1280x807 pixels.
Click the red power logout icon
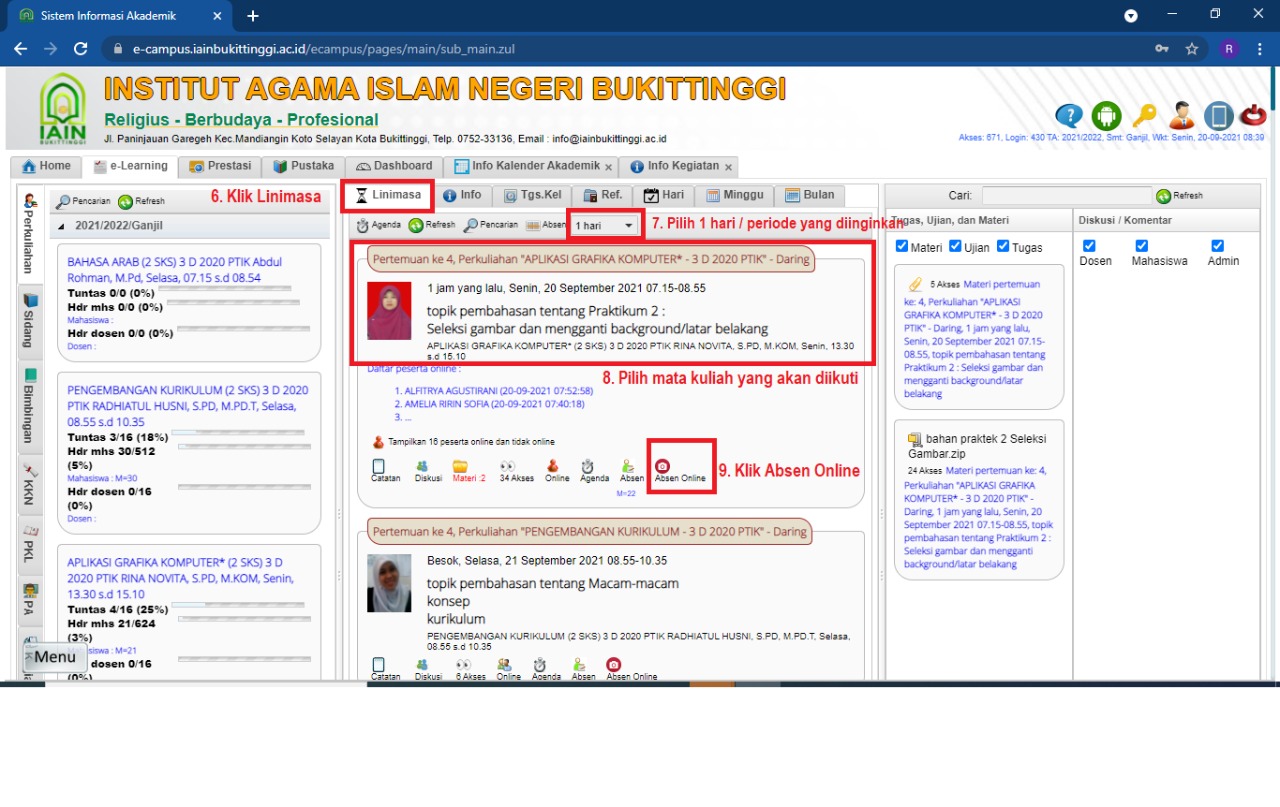click(x=1253, y=117)
